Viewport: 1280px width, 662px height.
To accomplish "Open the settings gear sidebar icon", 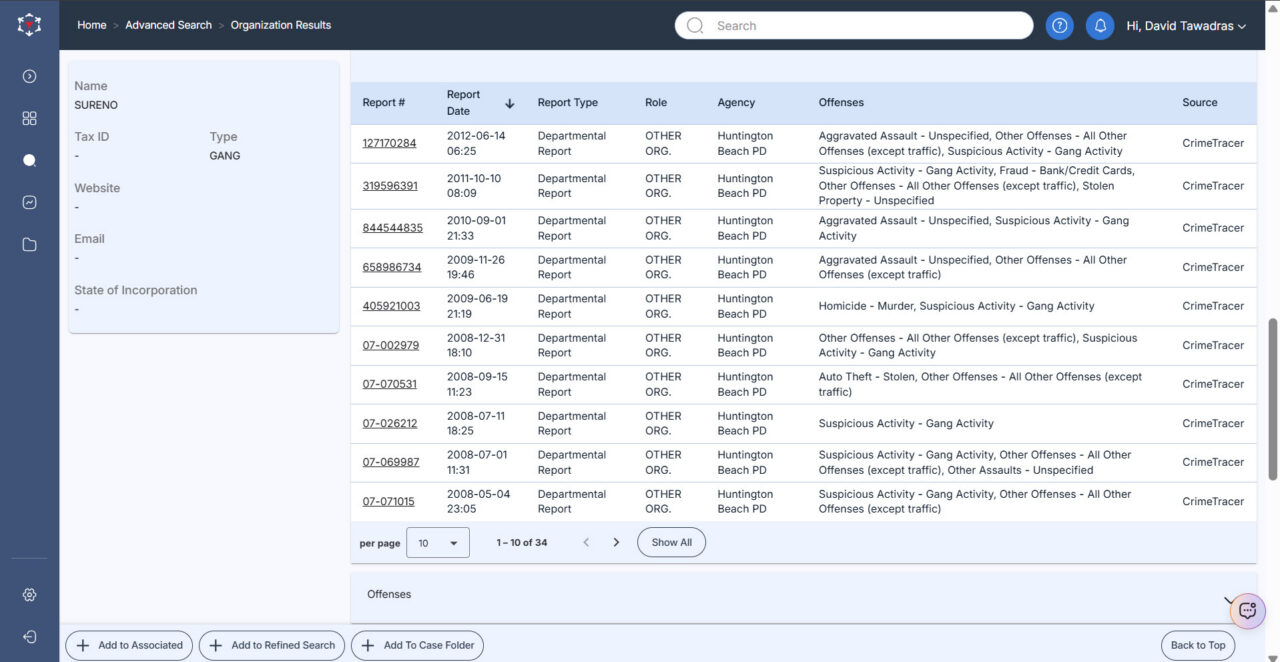I will point(29,595).
